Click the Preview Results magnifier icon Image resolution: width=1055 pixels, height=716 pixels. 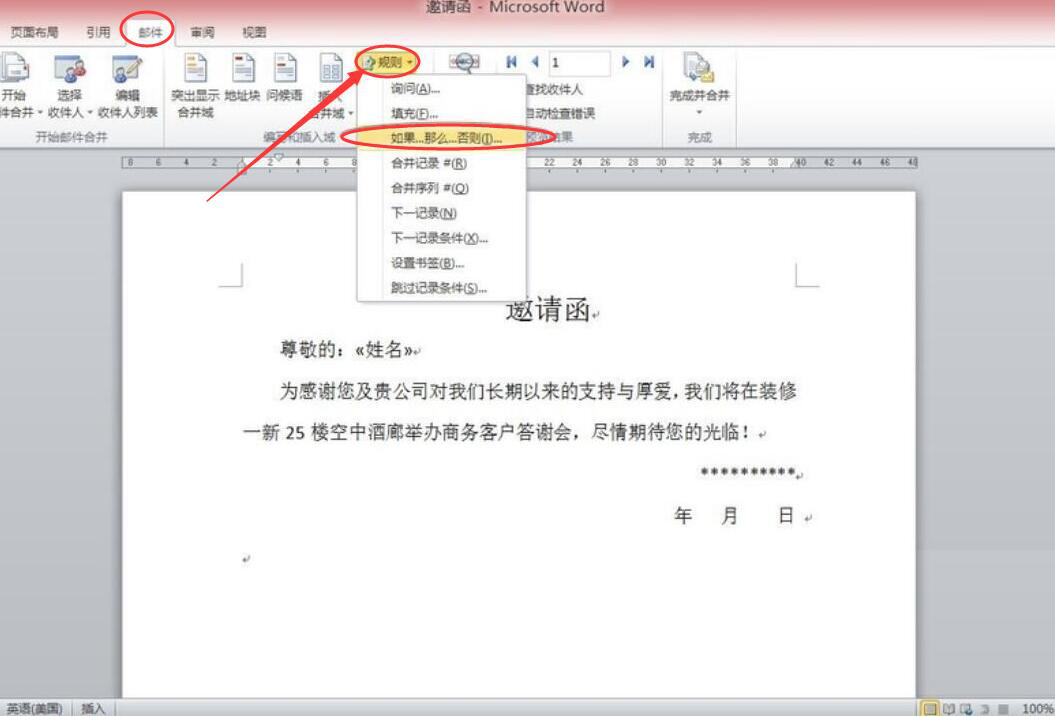coord(464,62)
